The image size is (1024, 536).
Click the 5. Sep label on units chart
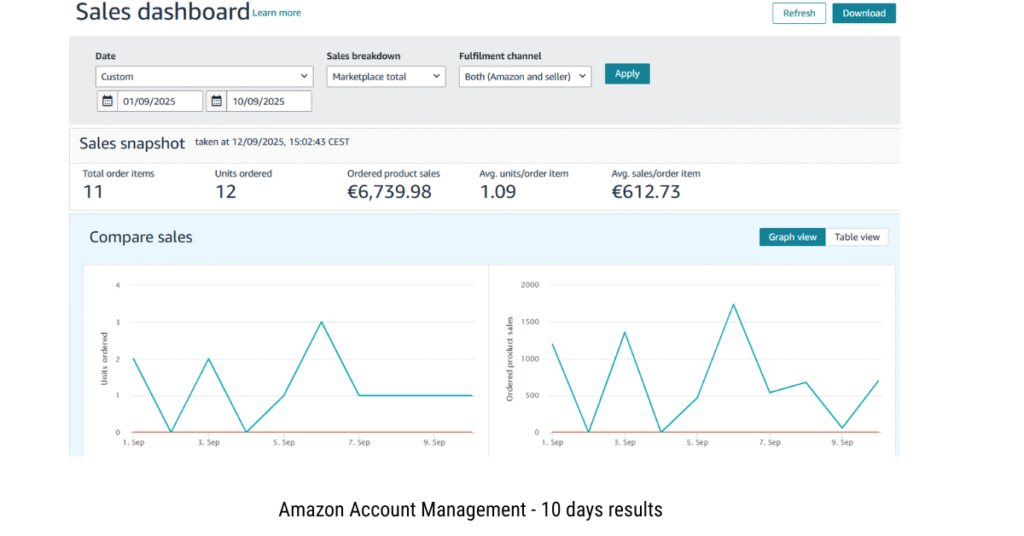pyautogui.click(x=283, y=442)
